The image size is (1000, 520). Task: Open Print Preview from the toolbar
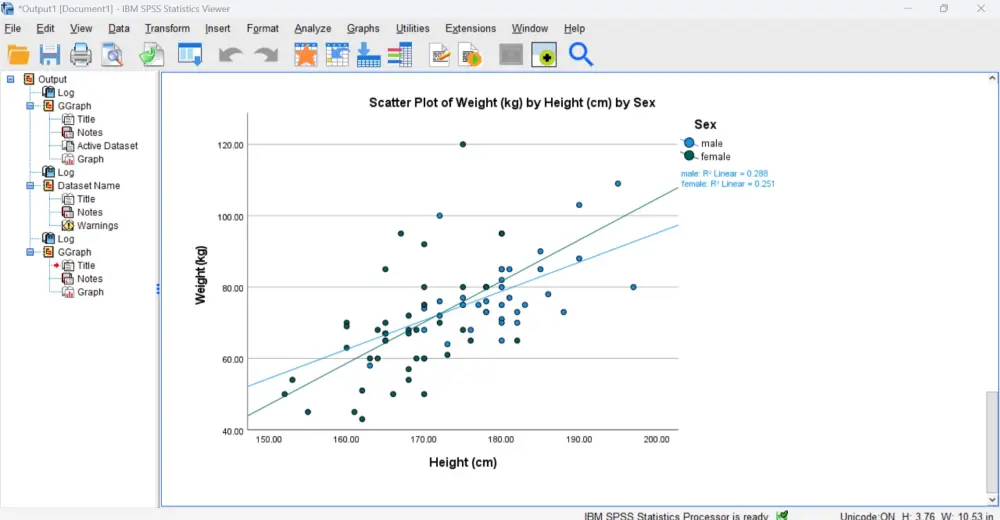pyautogui.click(x=112, y=55)
